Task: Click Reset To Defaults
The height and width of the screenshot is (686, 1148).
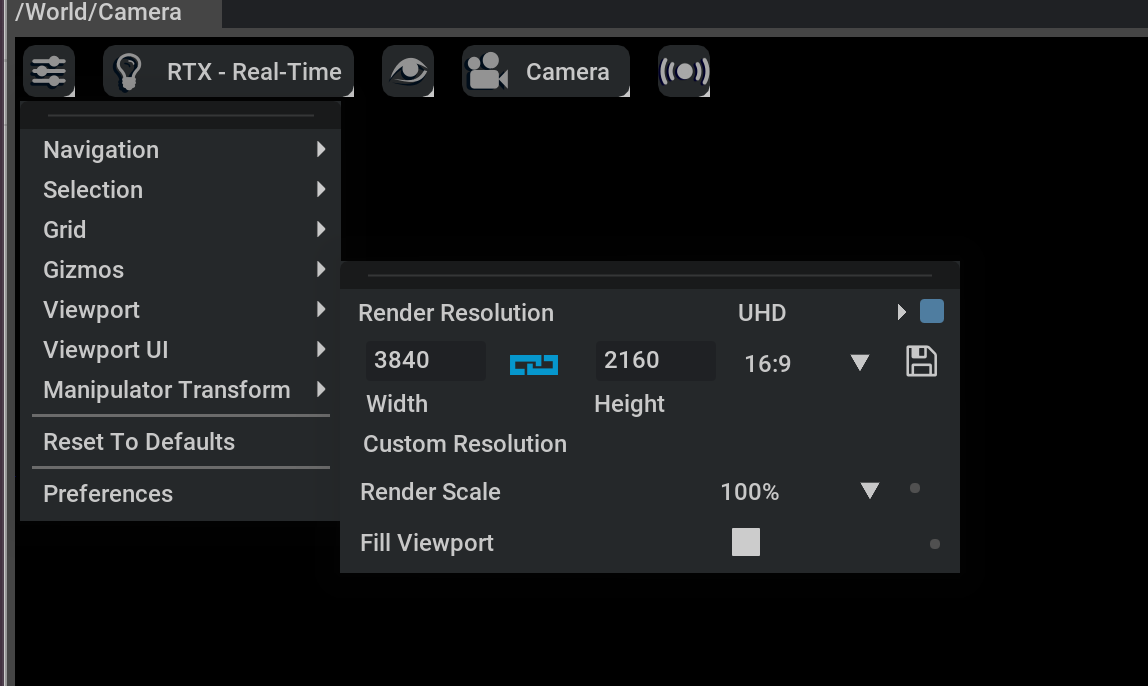Action: coord(139,442)
